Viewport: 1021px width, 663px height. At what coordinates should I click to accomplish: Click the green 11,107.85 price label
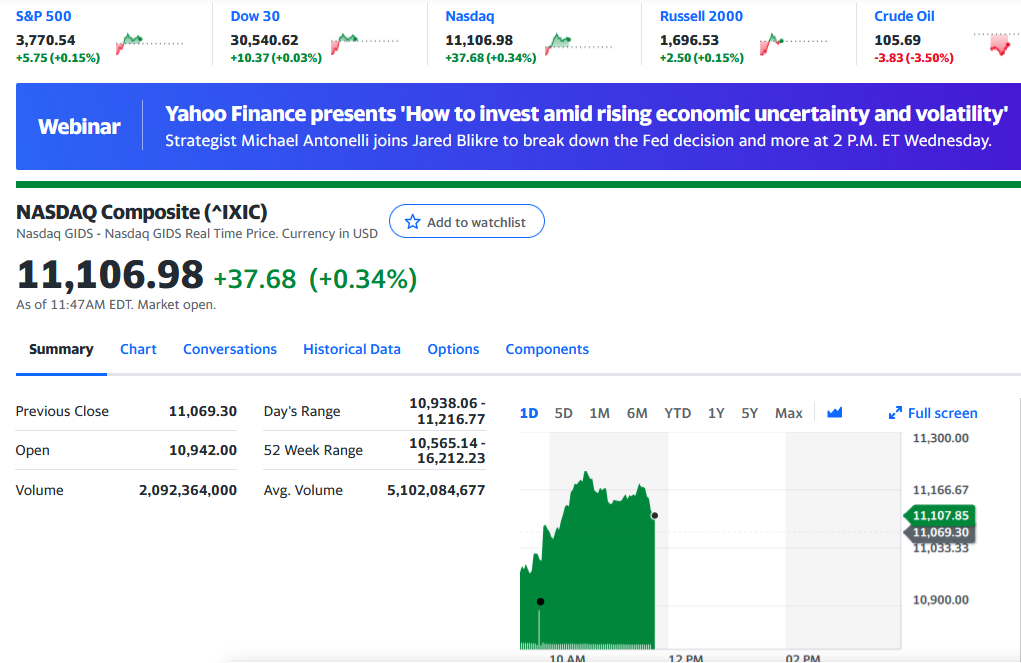(940, 515)
